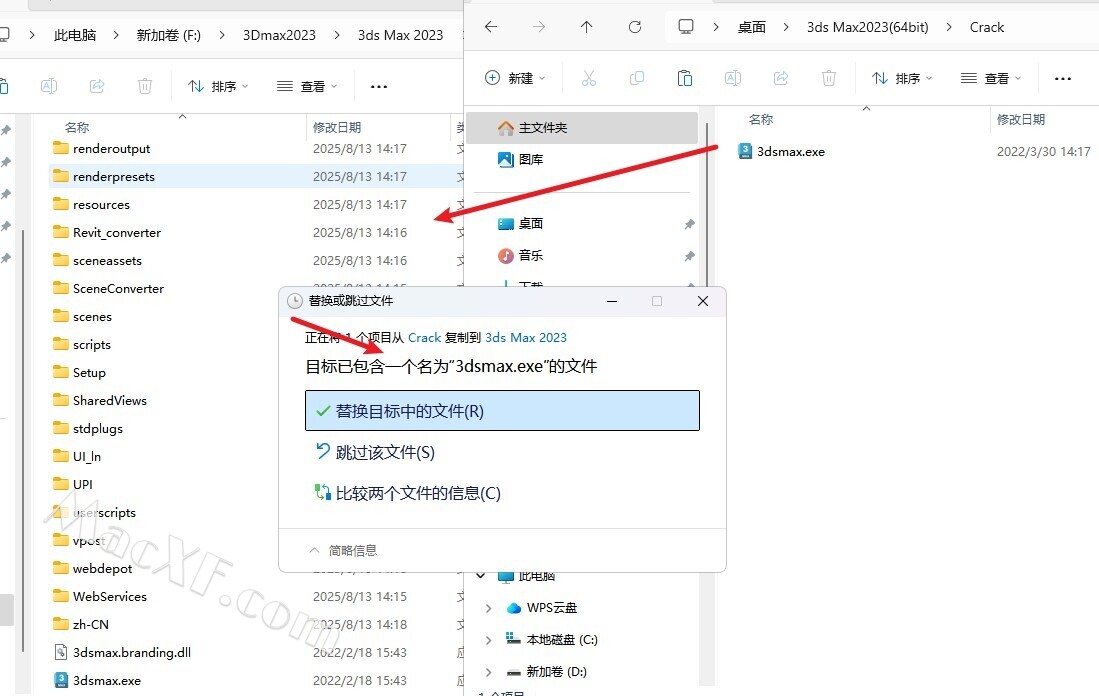Select the stdplugs folder
This screenshot has height=696, width=1099.
point(88,428)
